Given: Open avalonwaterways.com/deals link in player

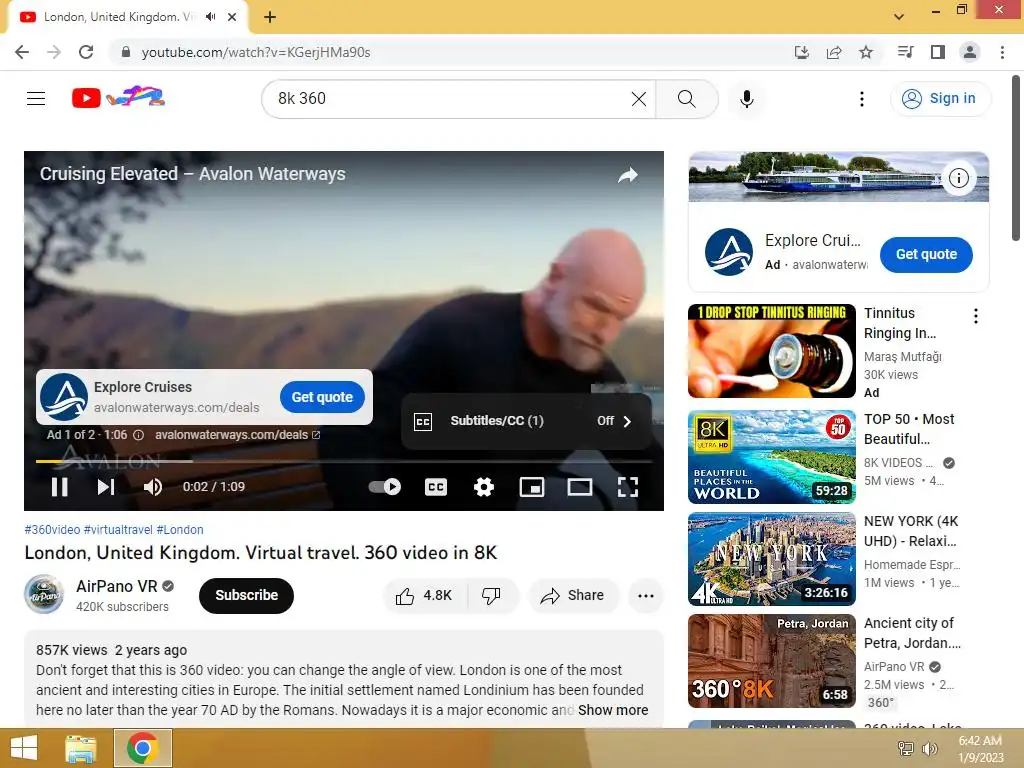Looking at the screenshot, I should (237, 435).
